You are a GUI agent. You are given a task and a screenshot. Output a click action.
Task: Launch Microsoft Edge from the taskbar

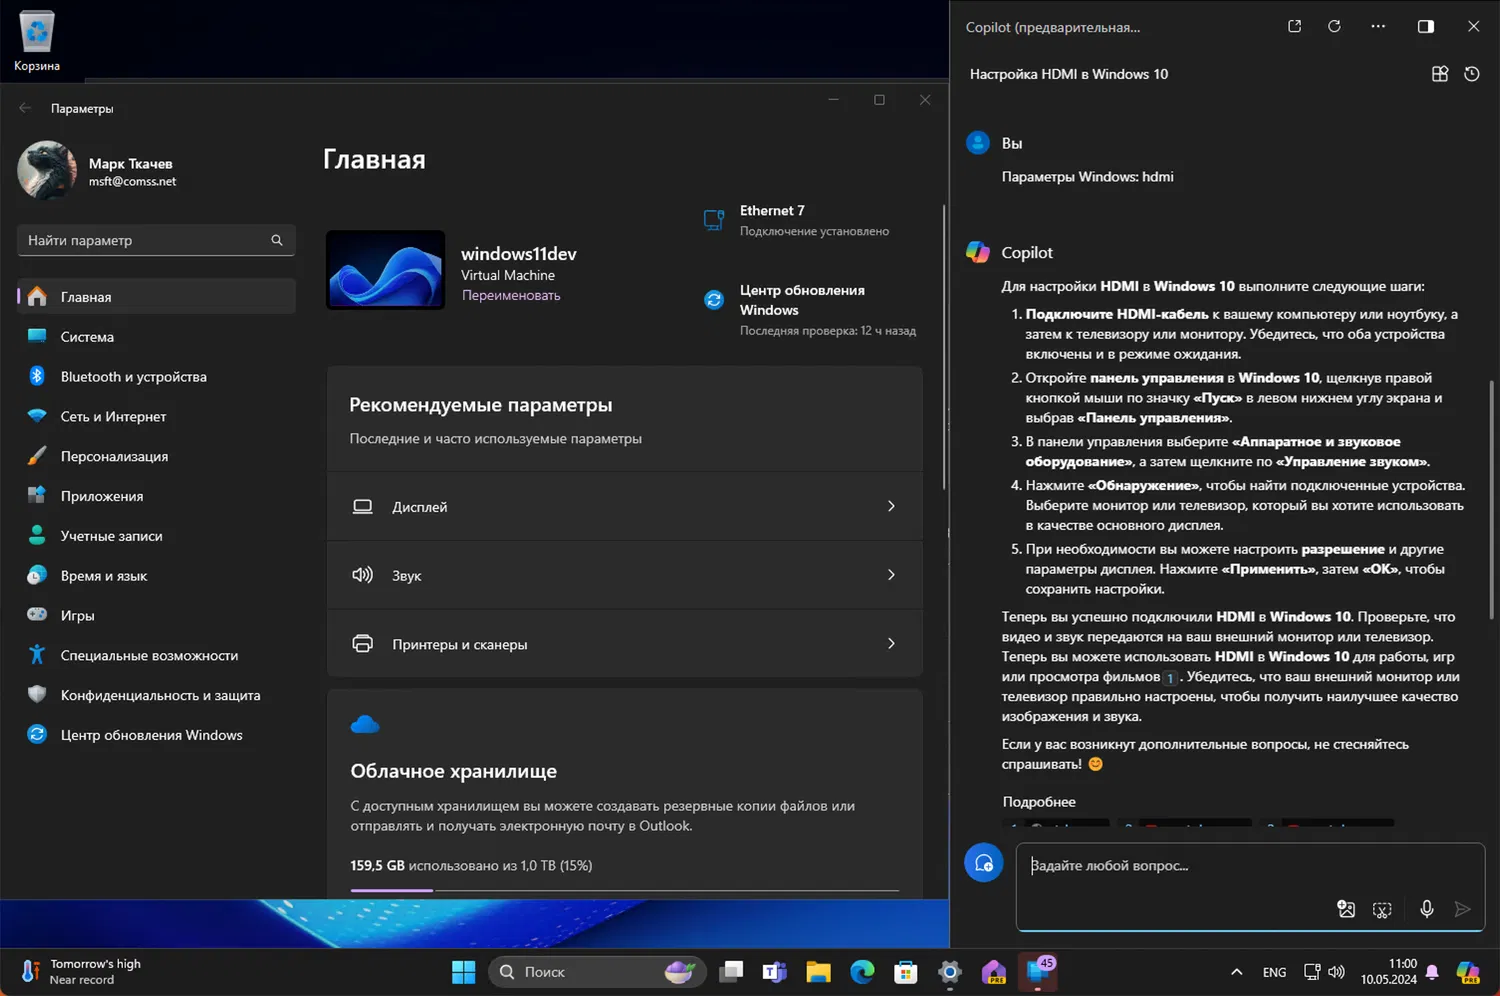pyautogui.click(x=862, y=972)
